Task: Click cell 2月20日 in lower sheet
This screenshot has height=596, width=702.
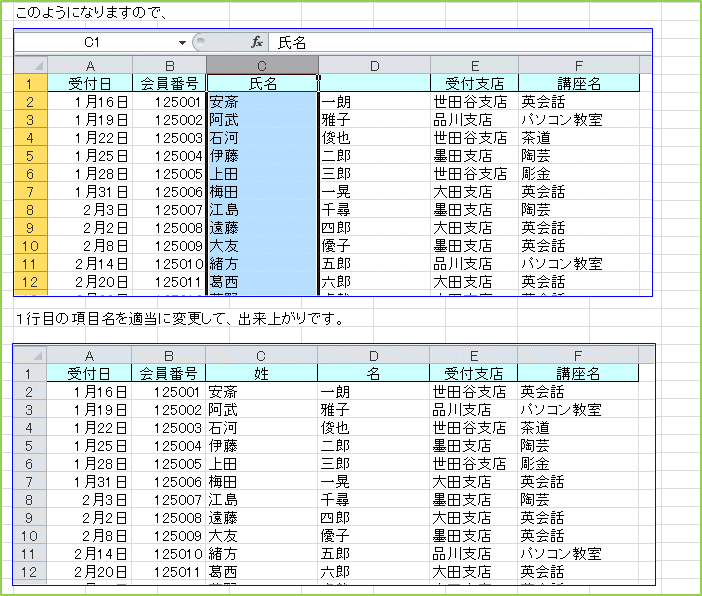Action: [x=89, y=572]
